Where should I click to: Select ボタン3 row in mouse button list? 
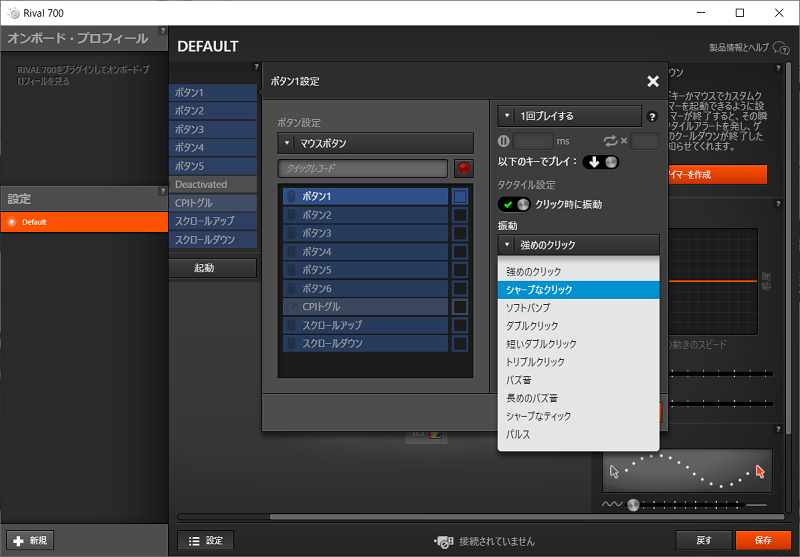pyautogui.click(x=365, y=233)
